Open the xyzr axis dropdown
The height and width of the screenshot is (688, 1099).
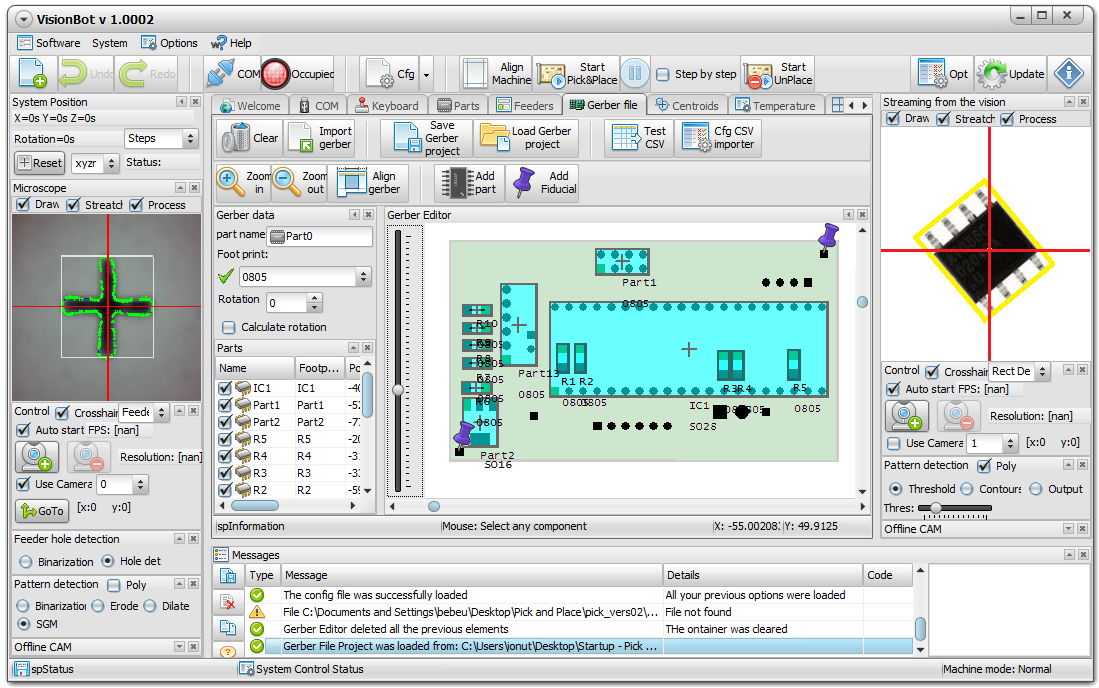(x=111, y=163)
